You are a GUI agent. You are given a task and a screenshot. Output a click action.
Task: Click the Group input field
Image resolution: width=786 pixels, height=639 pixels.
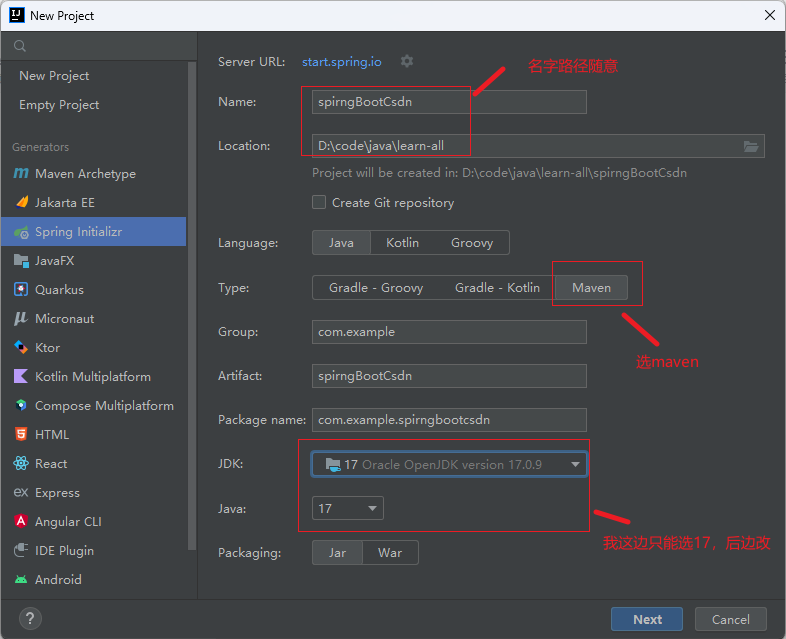click(449, 332)
